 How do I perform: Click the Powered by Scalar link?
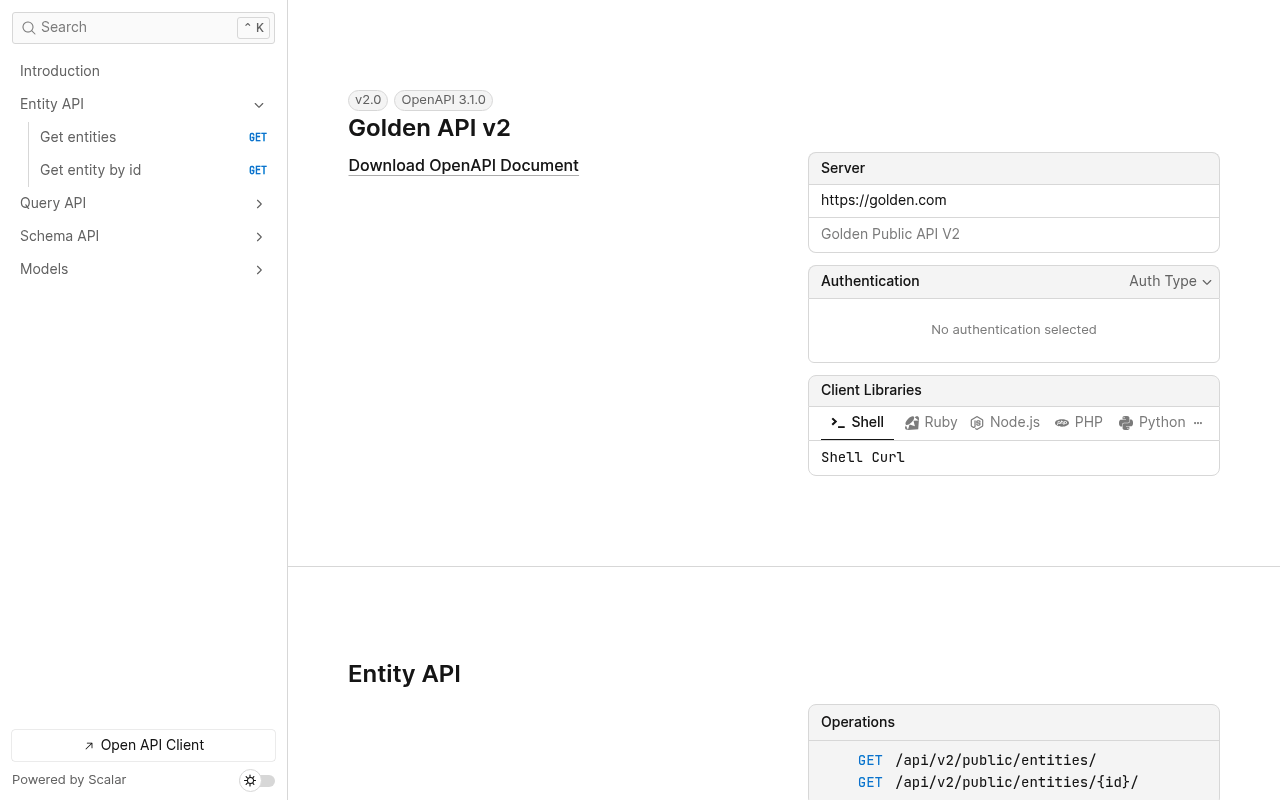(69, 780)
